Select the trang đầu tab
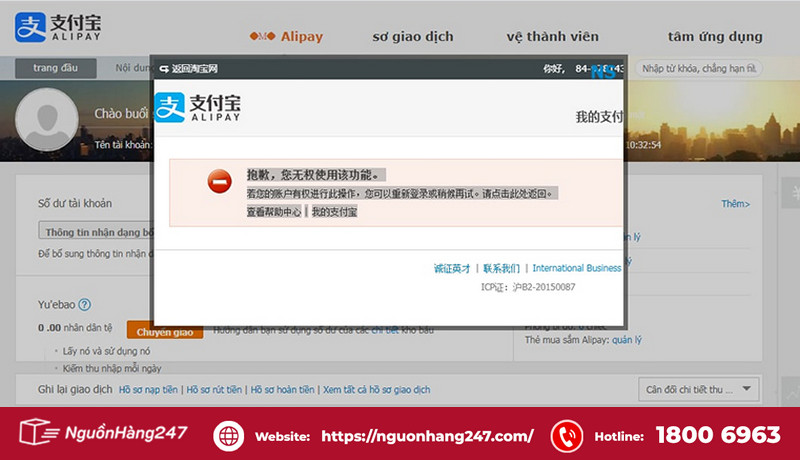Viewport: 800px width, 460px height. (x=56, y=68)
